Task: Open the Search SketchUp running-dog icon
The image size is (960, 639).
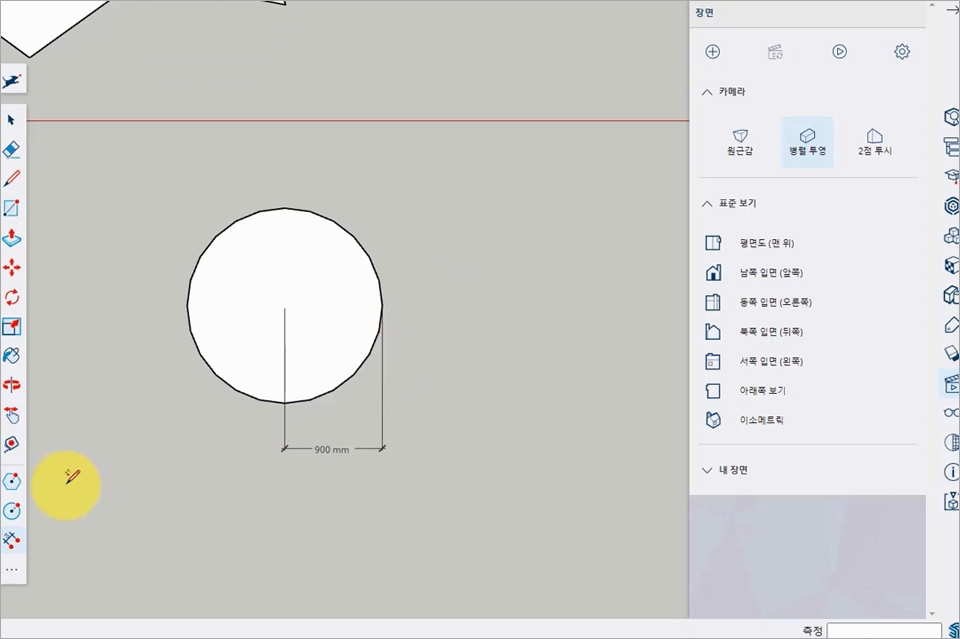Action: click(12, 80)
